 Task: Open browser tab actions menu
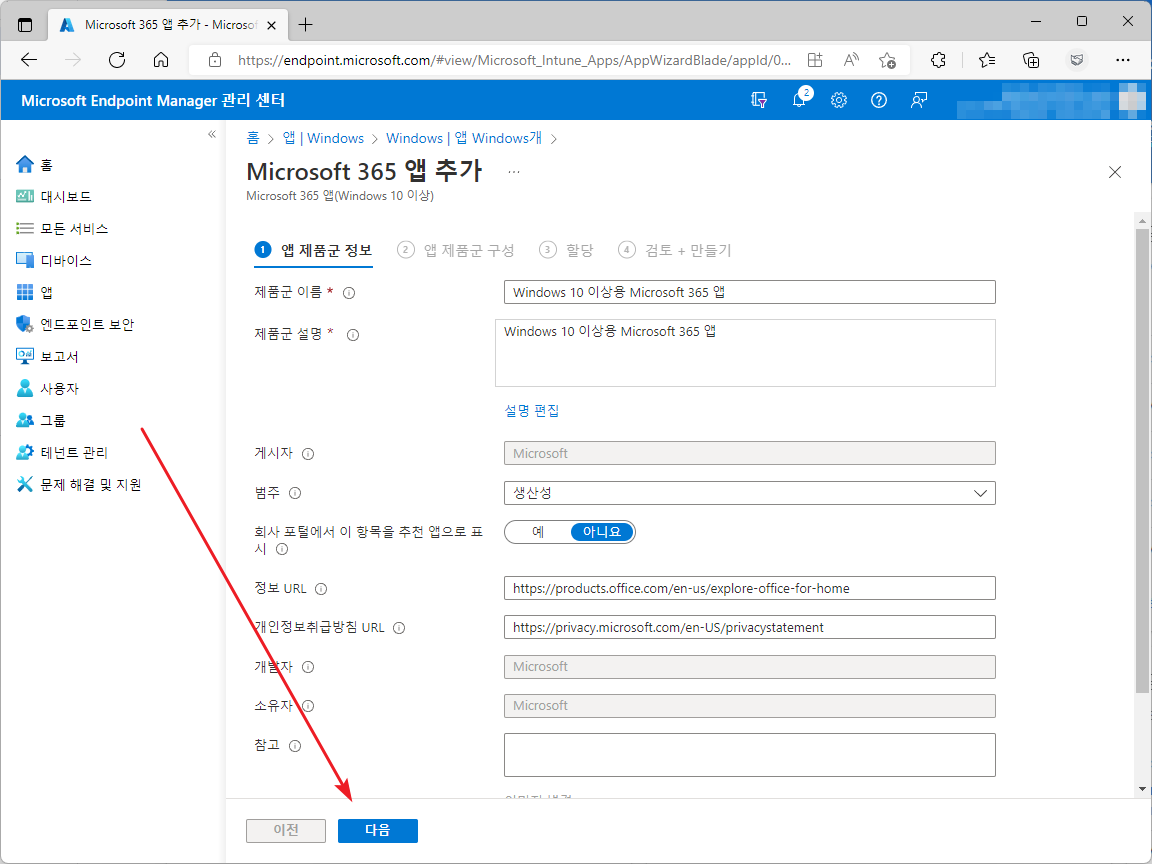(x=25, y=25)
